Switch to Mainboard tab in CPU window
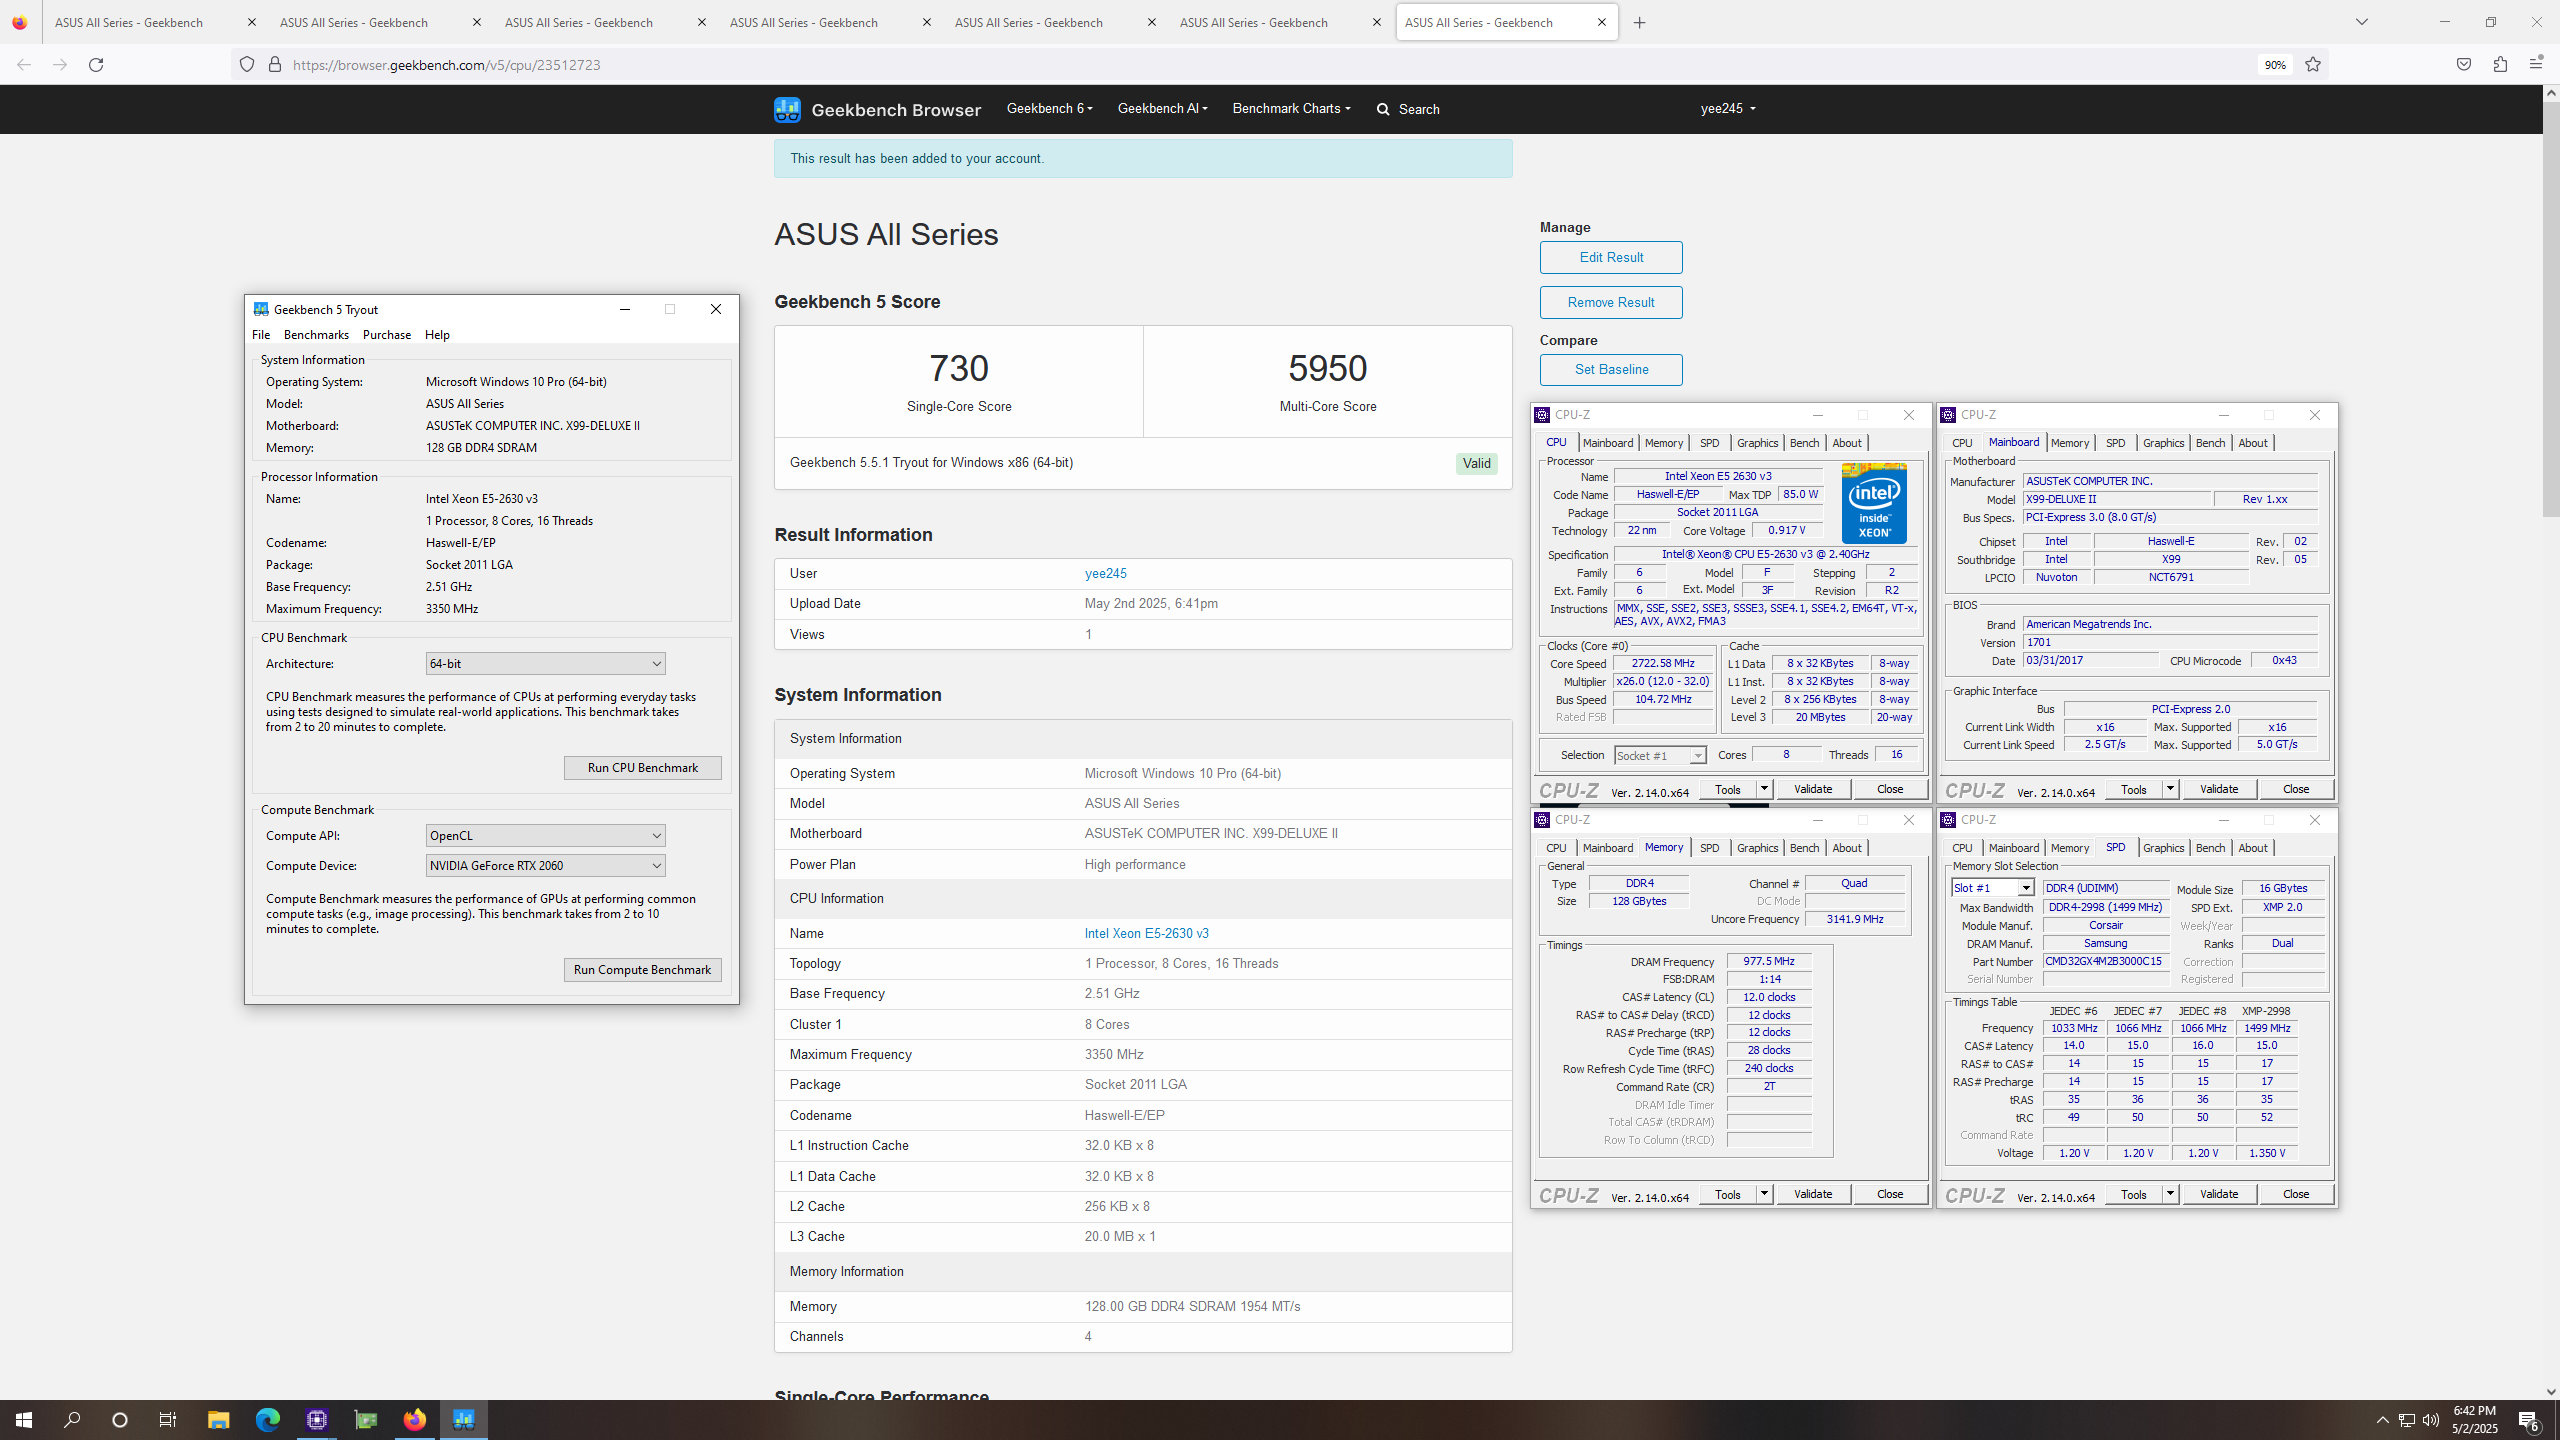Viewport: 2560px width, 1440px height. tap(1607, 443)
